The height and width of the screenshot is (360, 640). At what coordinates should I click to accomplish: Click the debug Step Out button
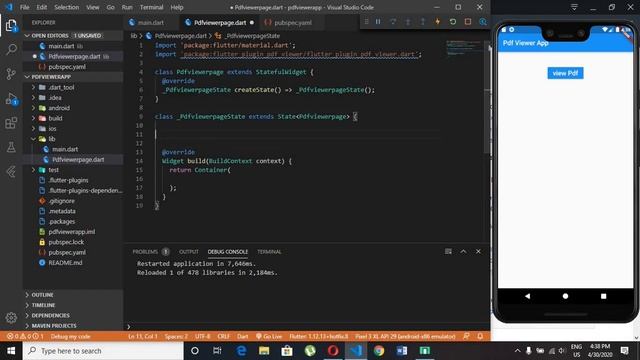[x=422, y=22]
